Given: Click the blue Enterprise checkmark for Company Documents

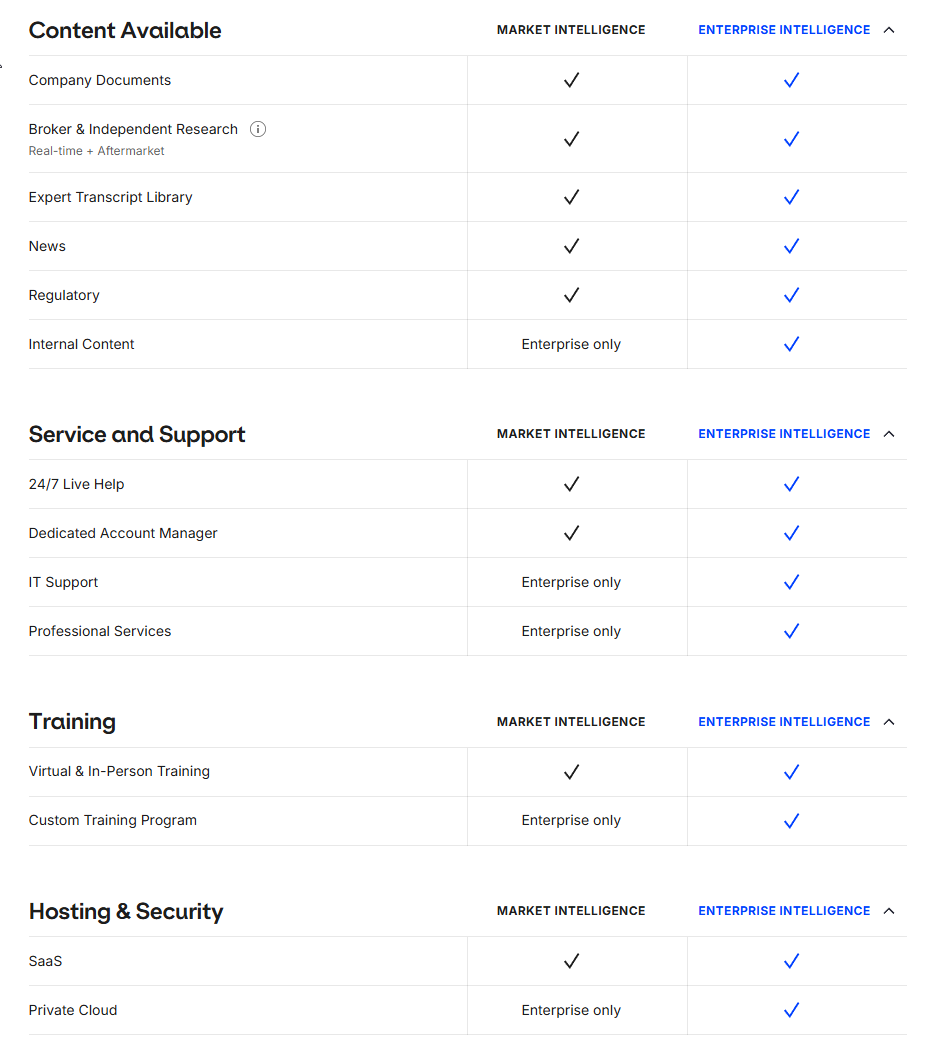Looking at the screenshot, I should coord(791,80).
